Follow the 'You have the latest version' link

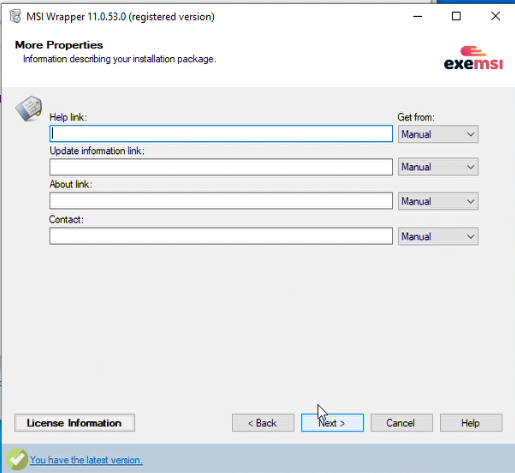point(86,460)
